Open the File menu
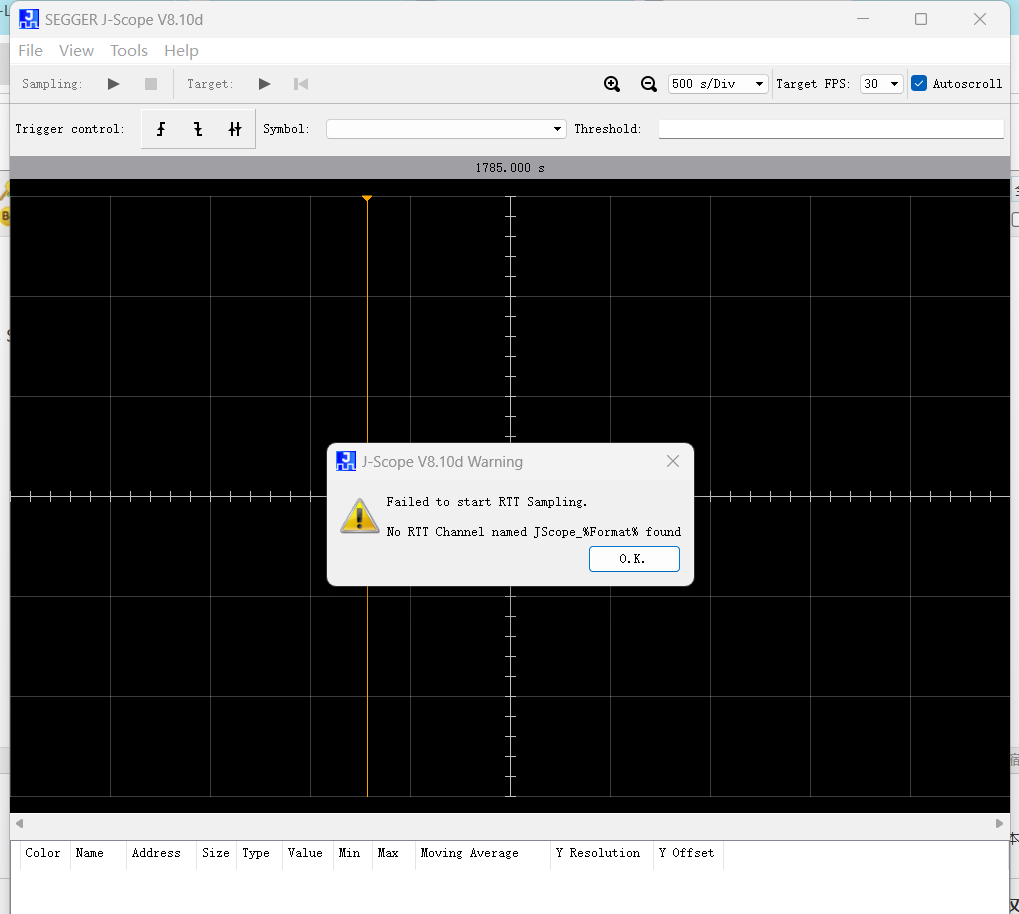 tap(31, 51)
